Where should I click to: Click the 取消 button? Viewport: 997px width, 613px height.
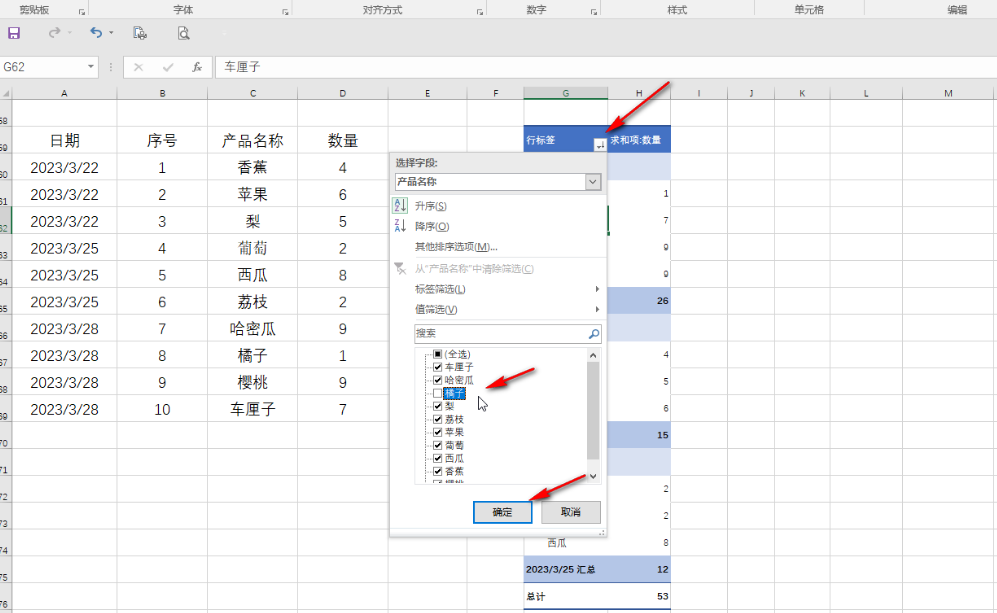[x=570, y=512]
